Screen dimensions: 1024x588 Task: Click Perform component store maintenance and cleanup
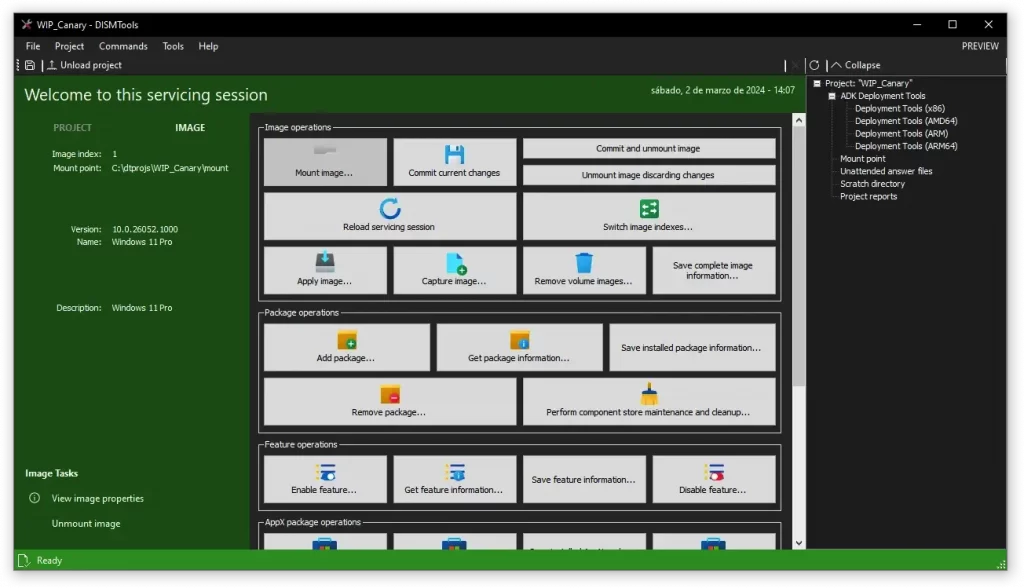649,401
